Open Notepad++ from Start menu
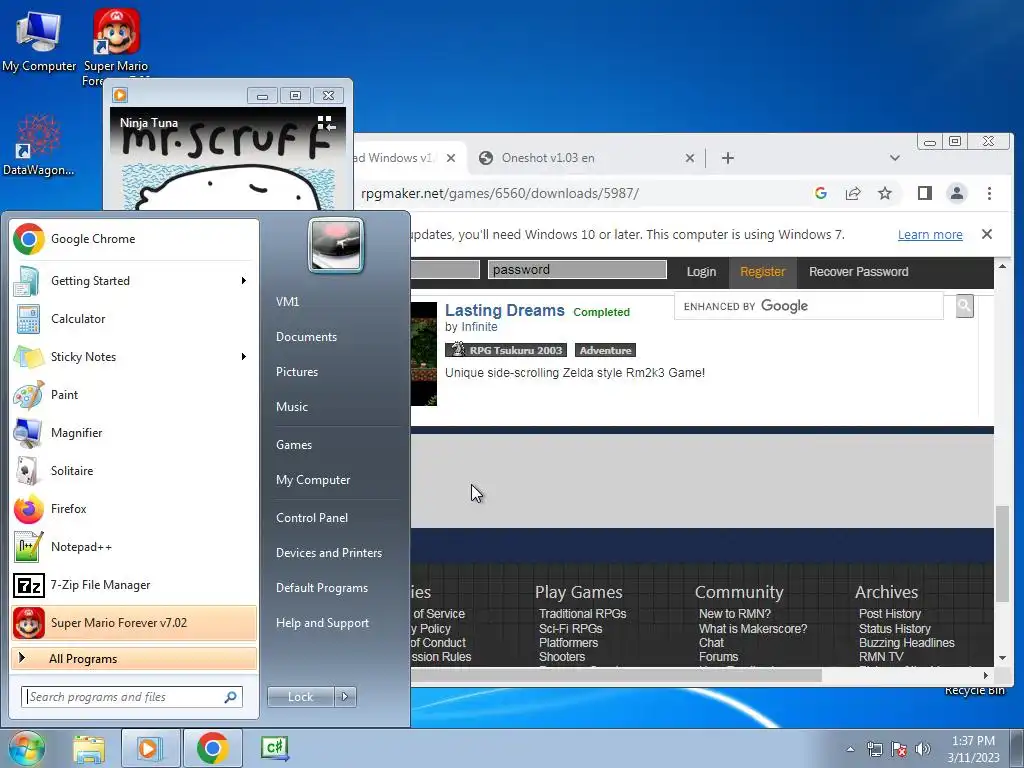 pos(134,547)
